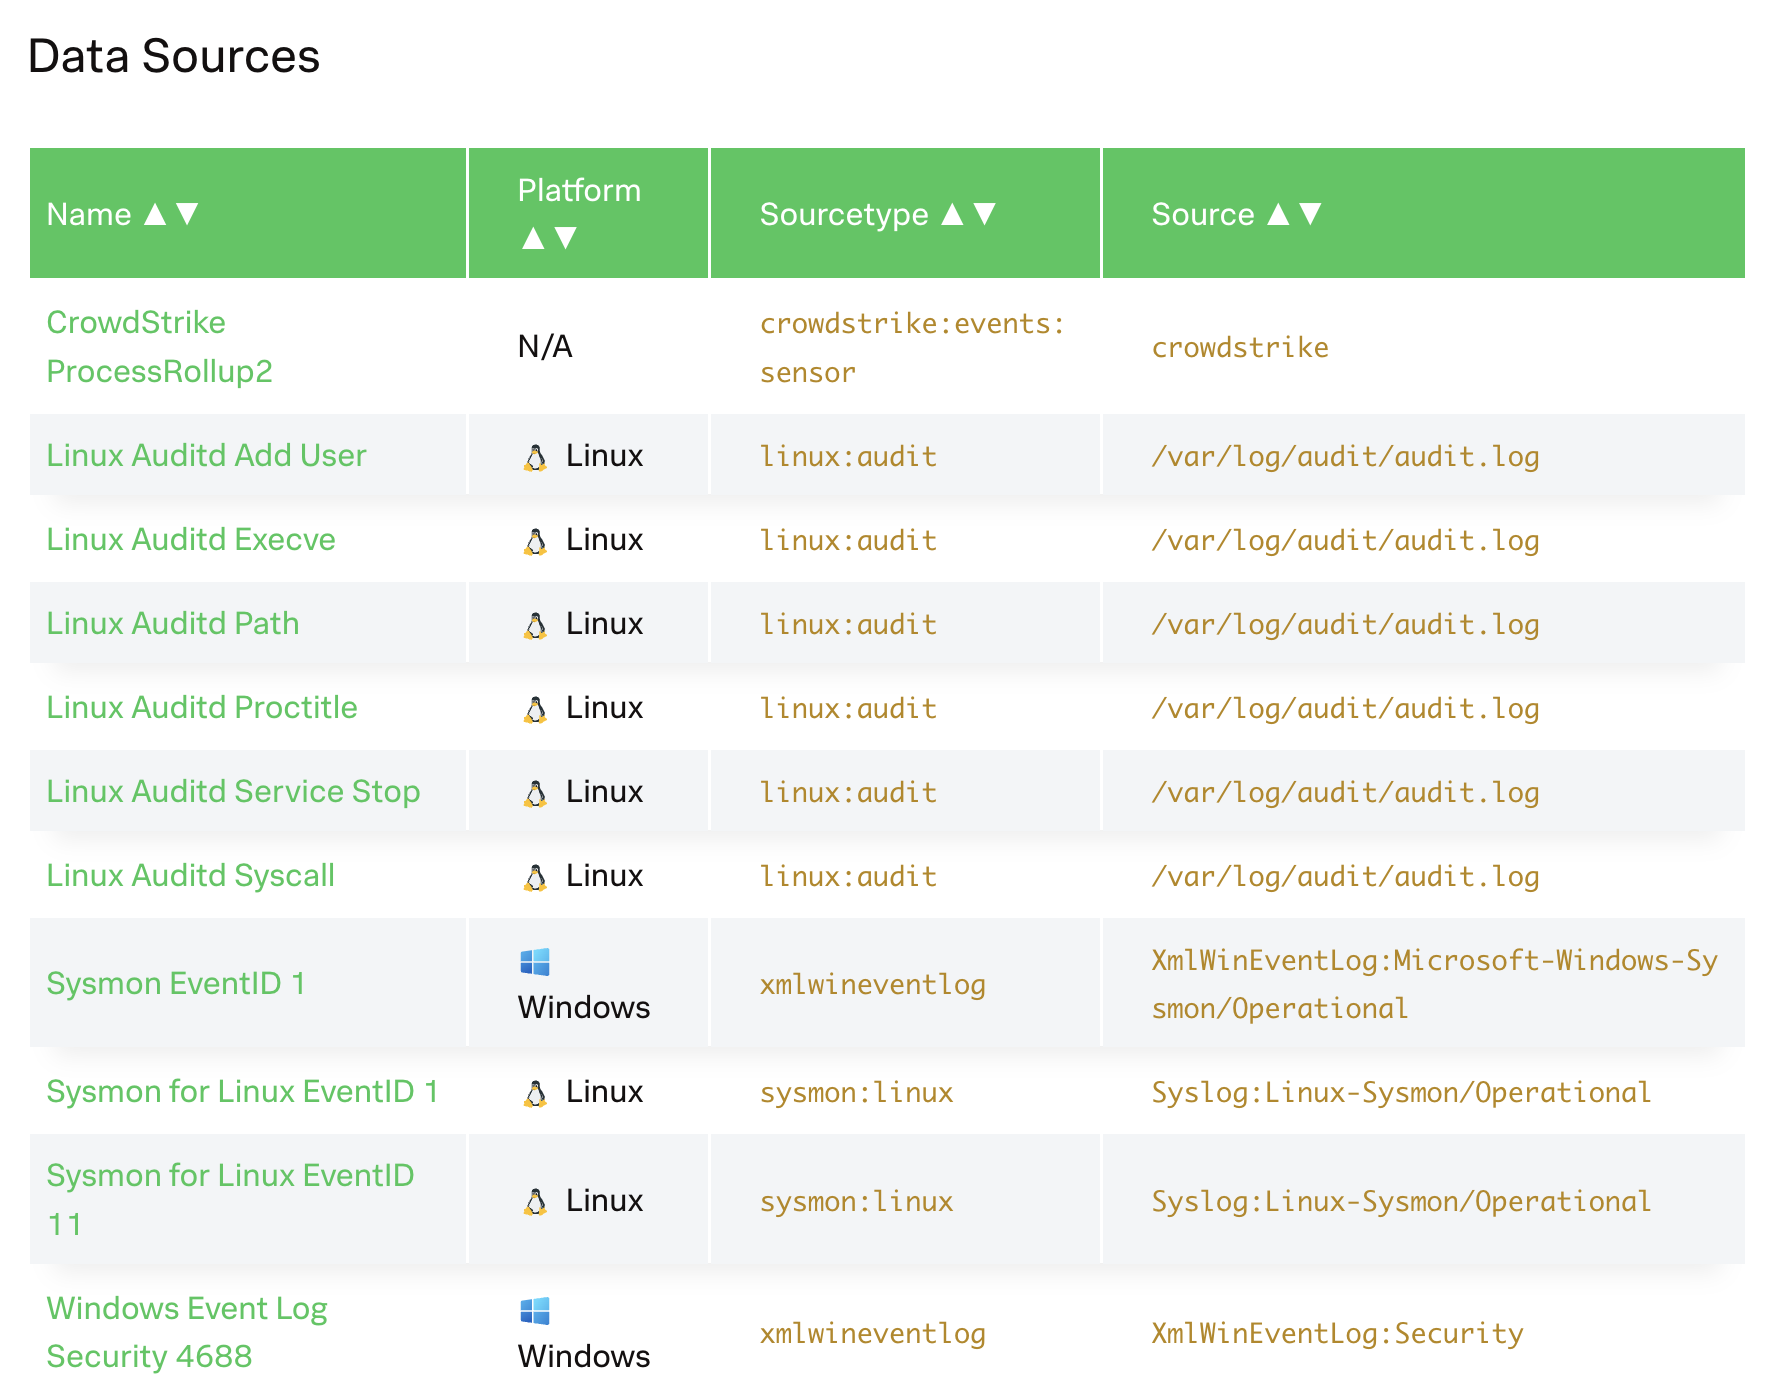Open Linux Auditd Add User data source
The width and height of the screenshot is (1784, 1396).
206,456
